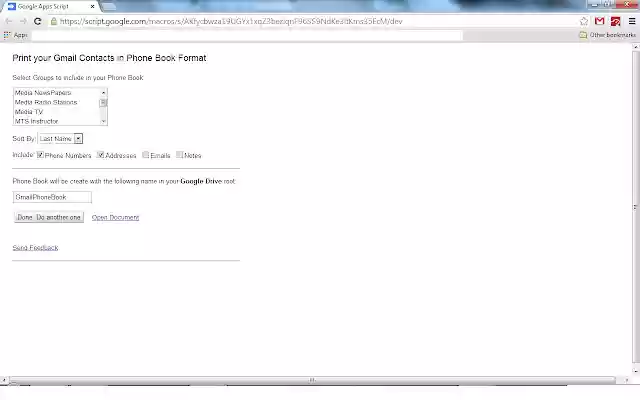
Task: Open the Other bookmarks folder
Action: pyautogui.click(x=607, y=35)
